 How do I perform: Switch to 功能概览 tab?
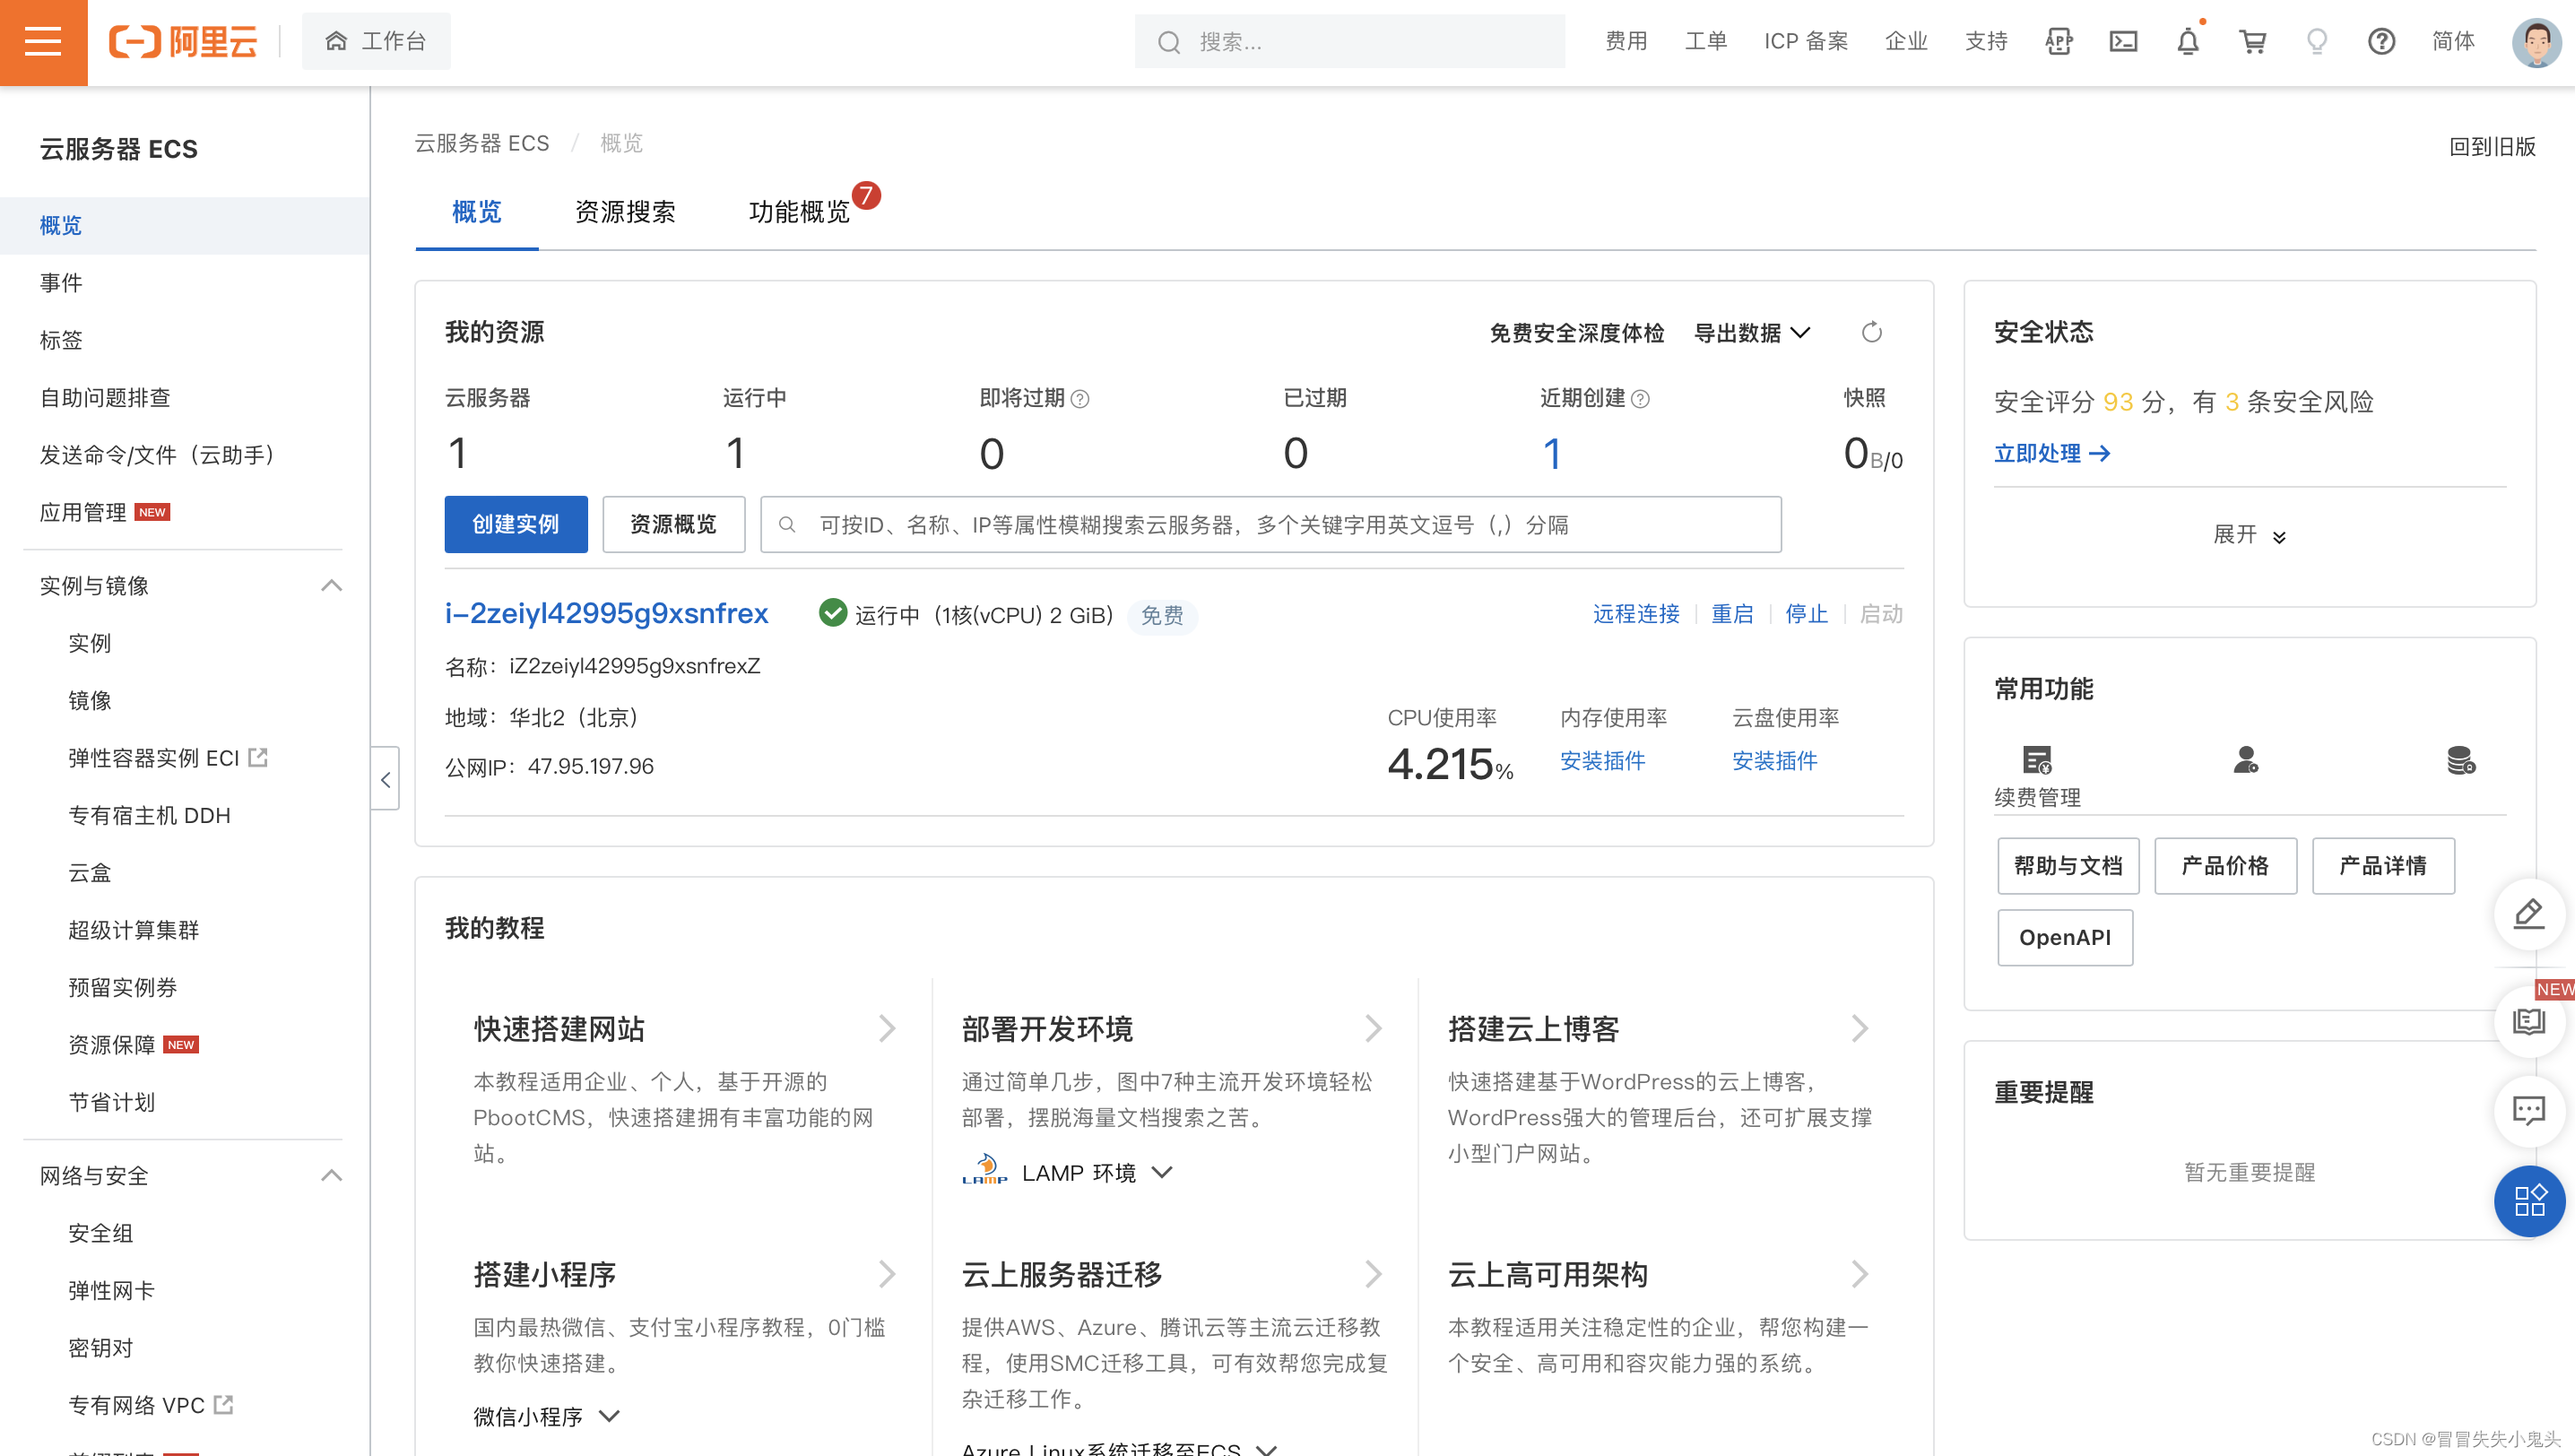pos(799,212)
